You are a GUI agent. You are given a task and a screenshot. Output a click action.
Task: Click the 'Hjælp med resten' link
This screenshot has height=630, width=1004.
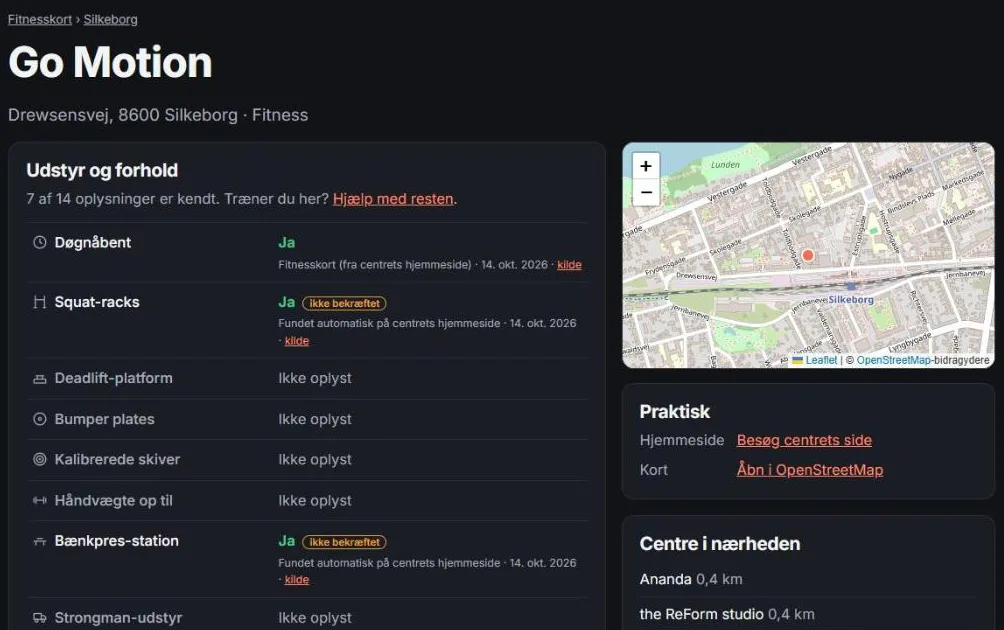pos(393,198)
